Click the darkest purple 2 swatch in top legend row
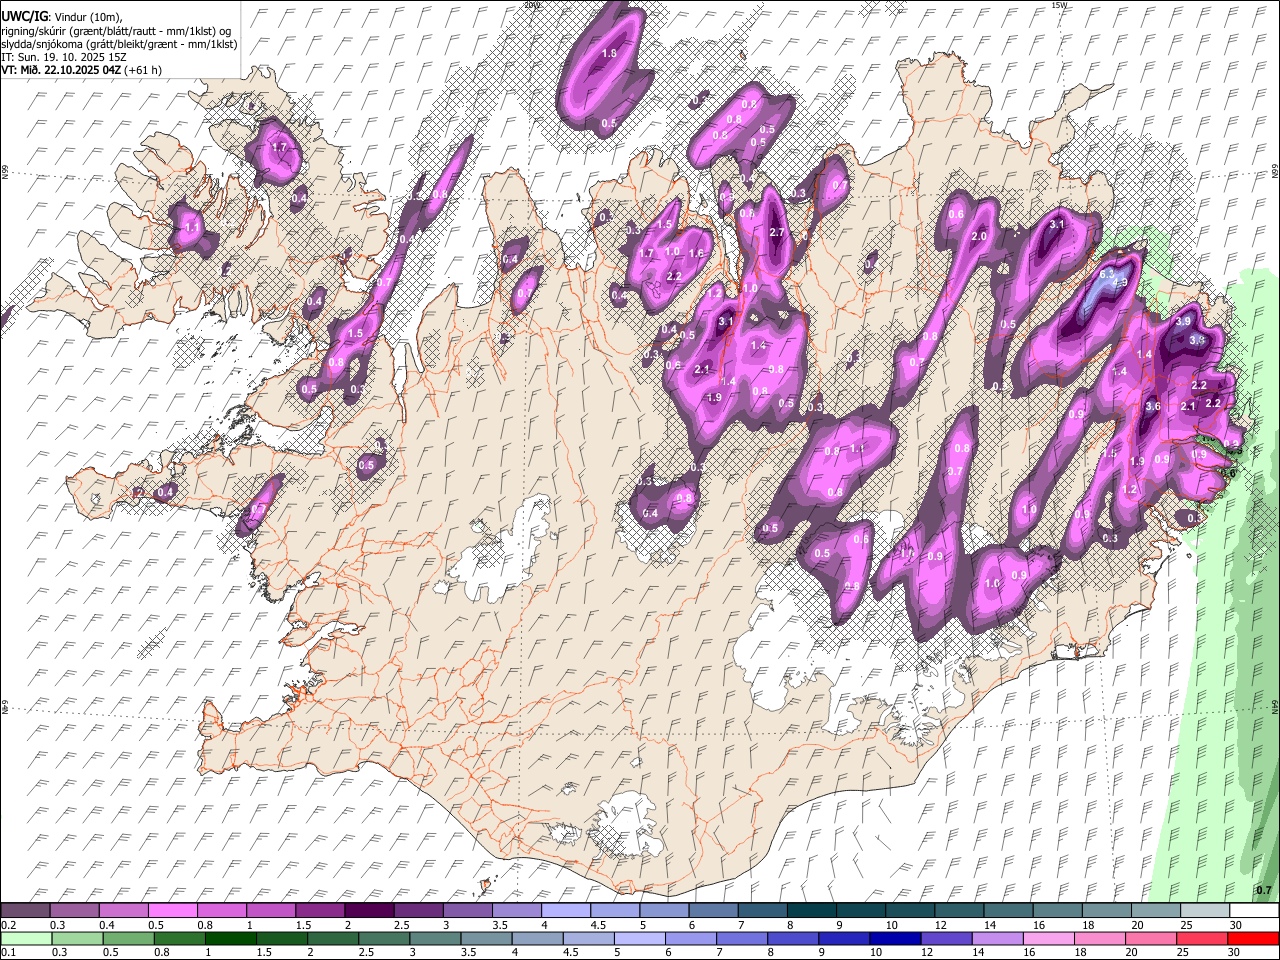The height and width of the screenshot is (960, 1280). (x=370, y=910)
